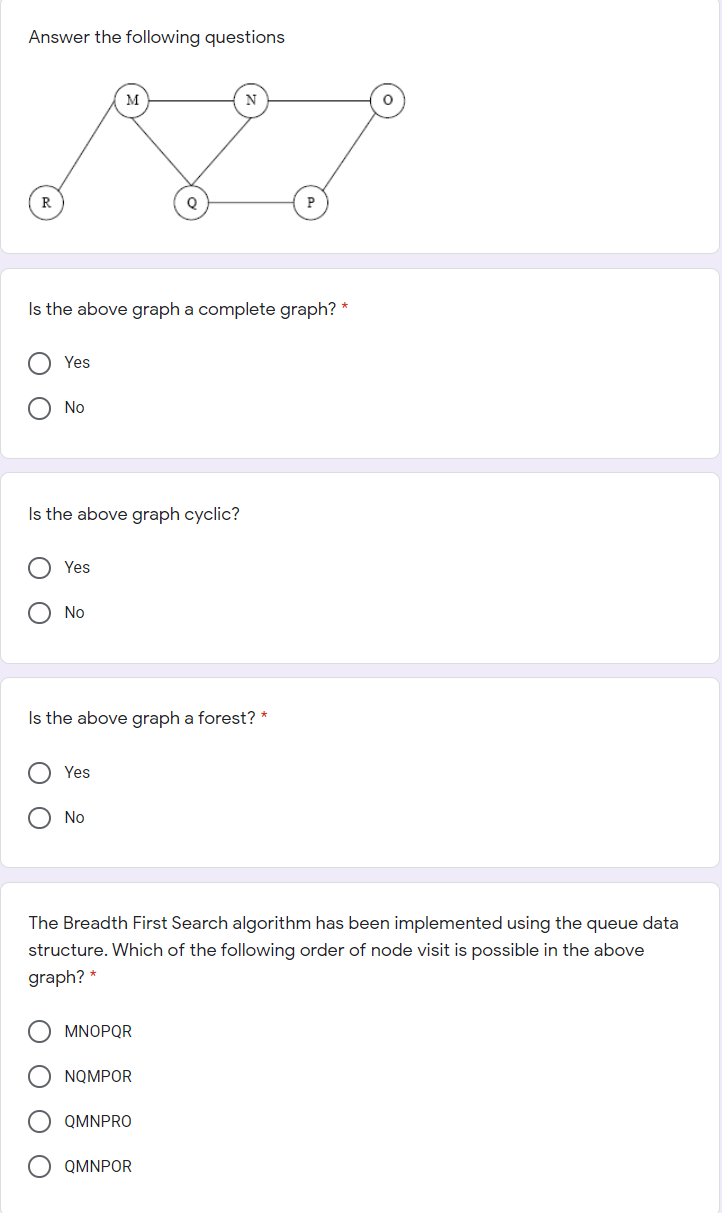Choose QMNPRO as BFS order

[x=40, y=1121]
